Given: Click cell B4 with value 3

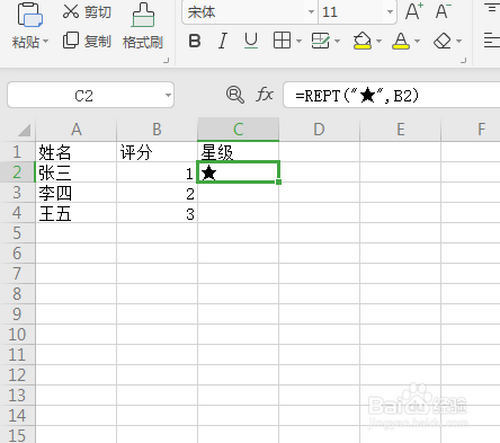Looking at the screenshot, I should coord(157,213).
